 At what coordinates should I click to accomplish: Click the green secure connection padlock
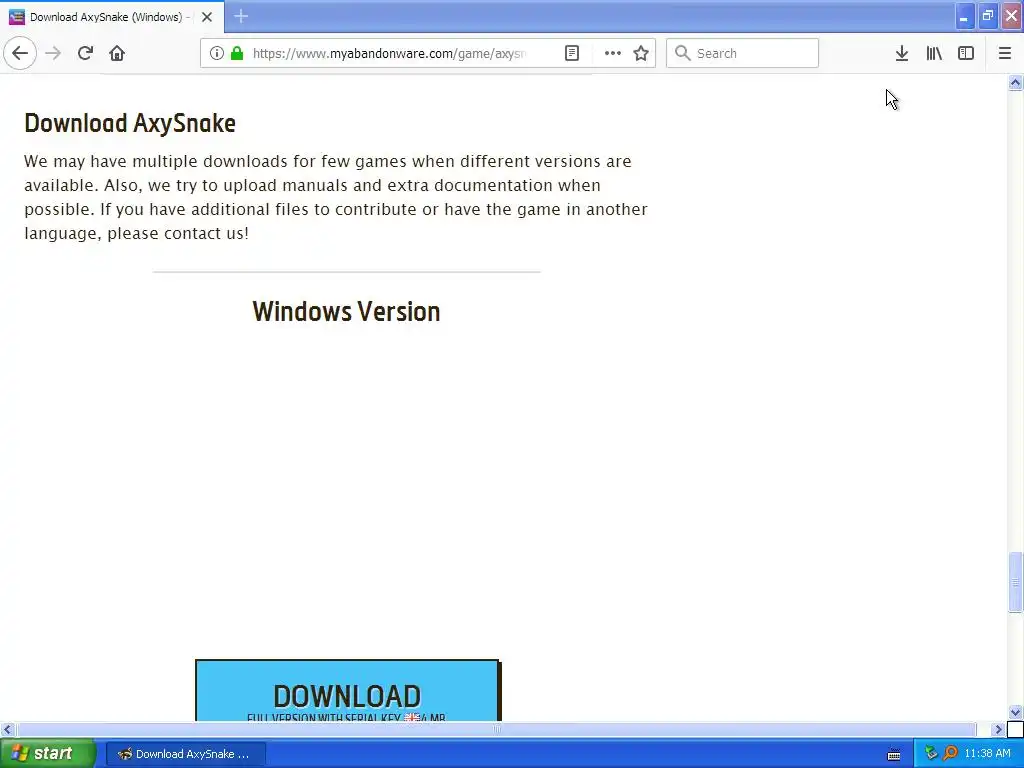237,53
